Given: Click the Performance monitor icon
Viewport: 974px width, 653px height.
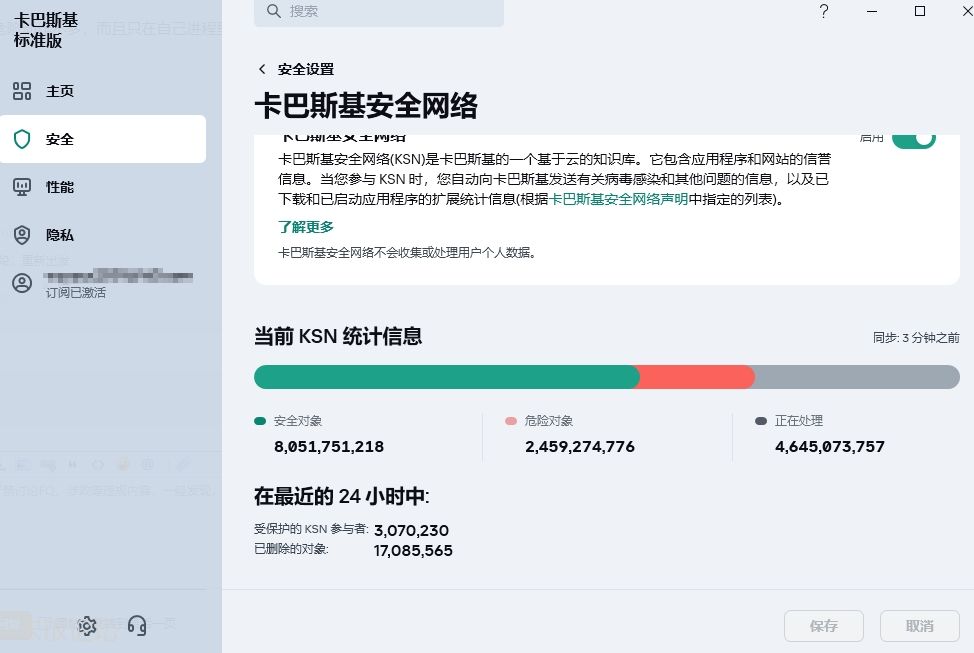Looking at the screenshot, I should (22, 187).
